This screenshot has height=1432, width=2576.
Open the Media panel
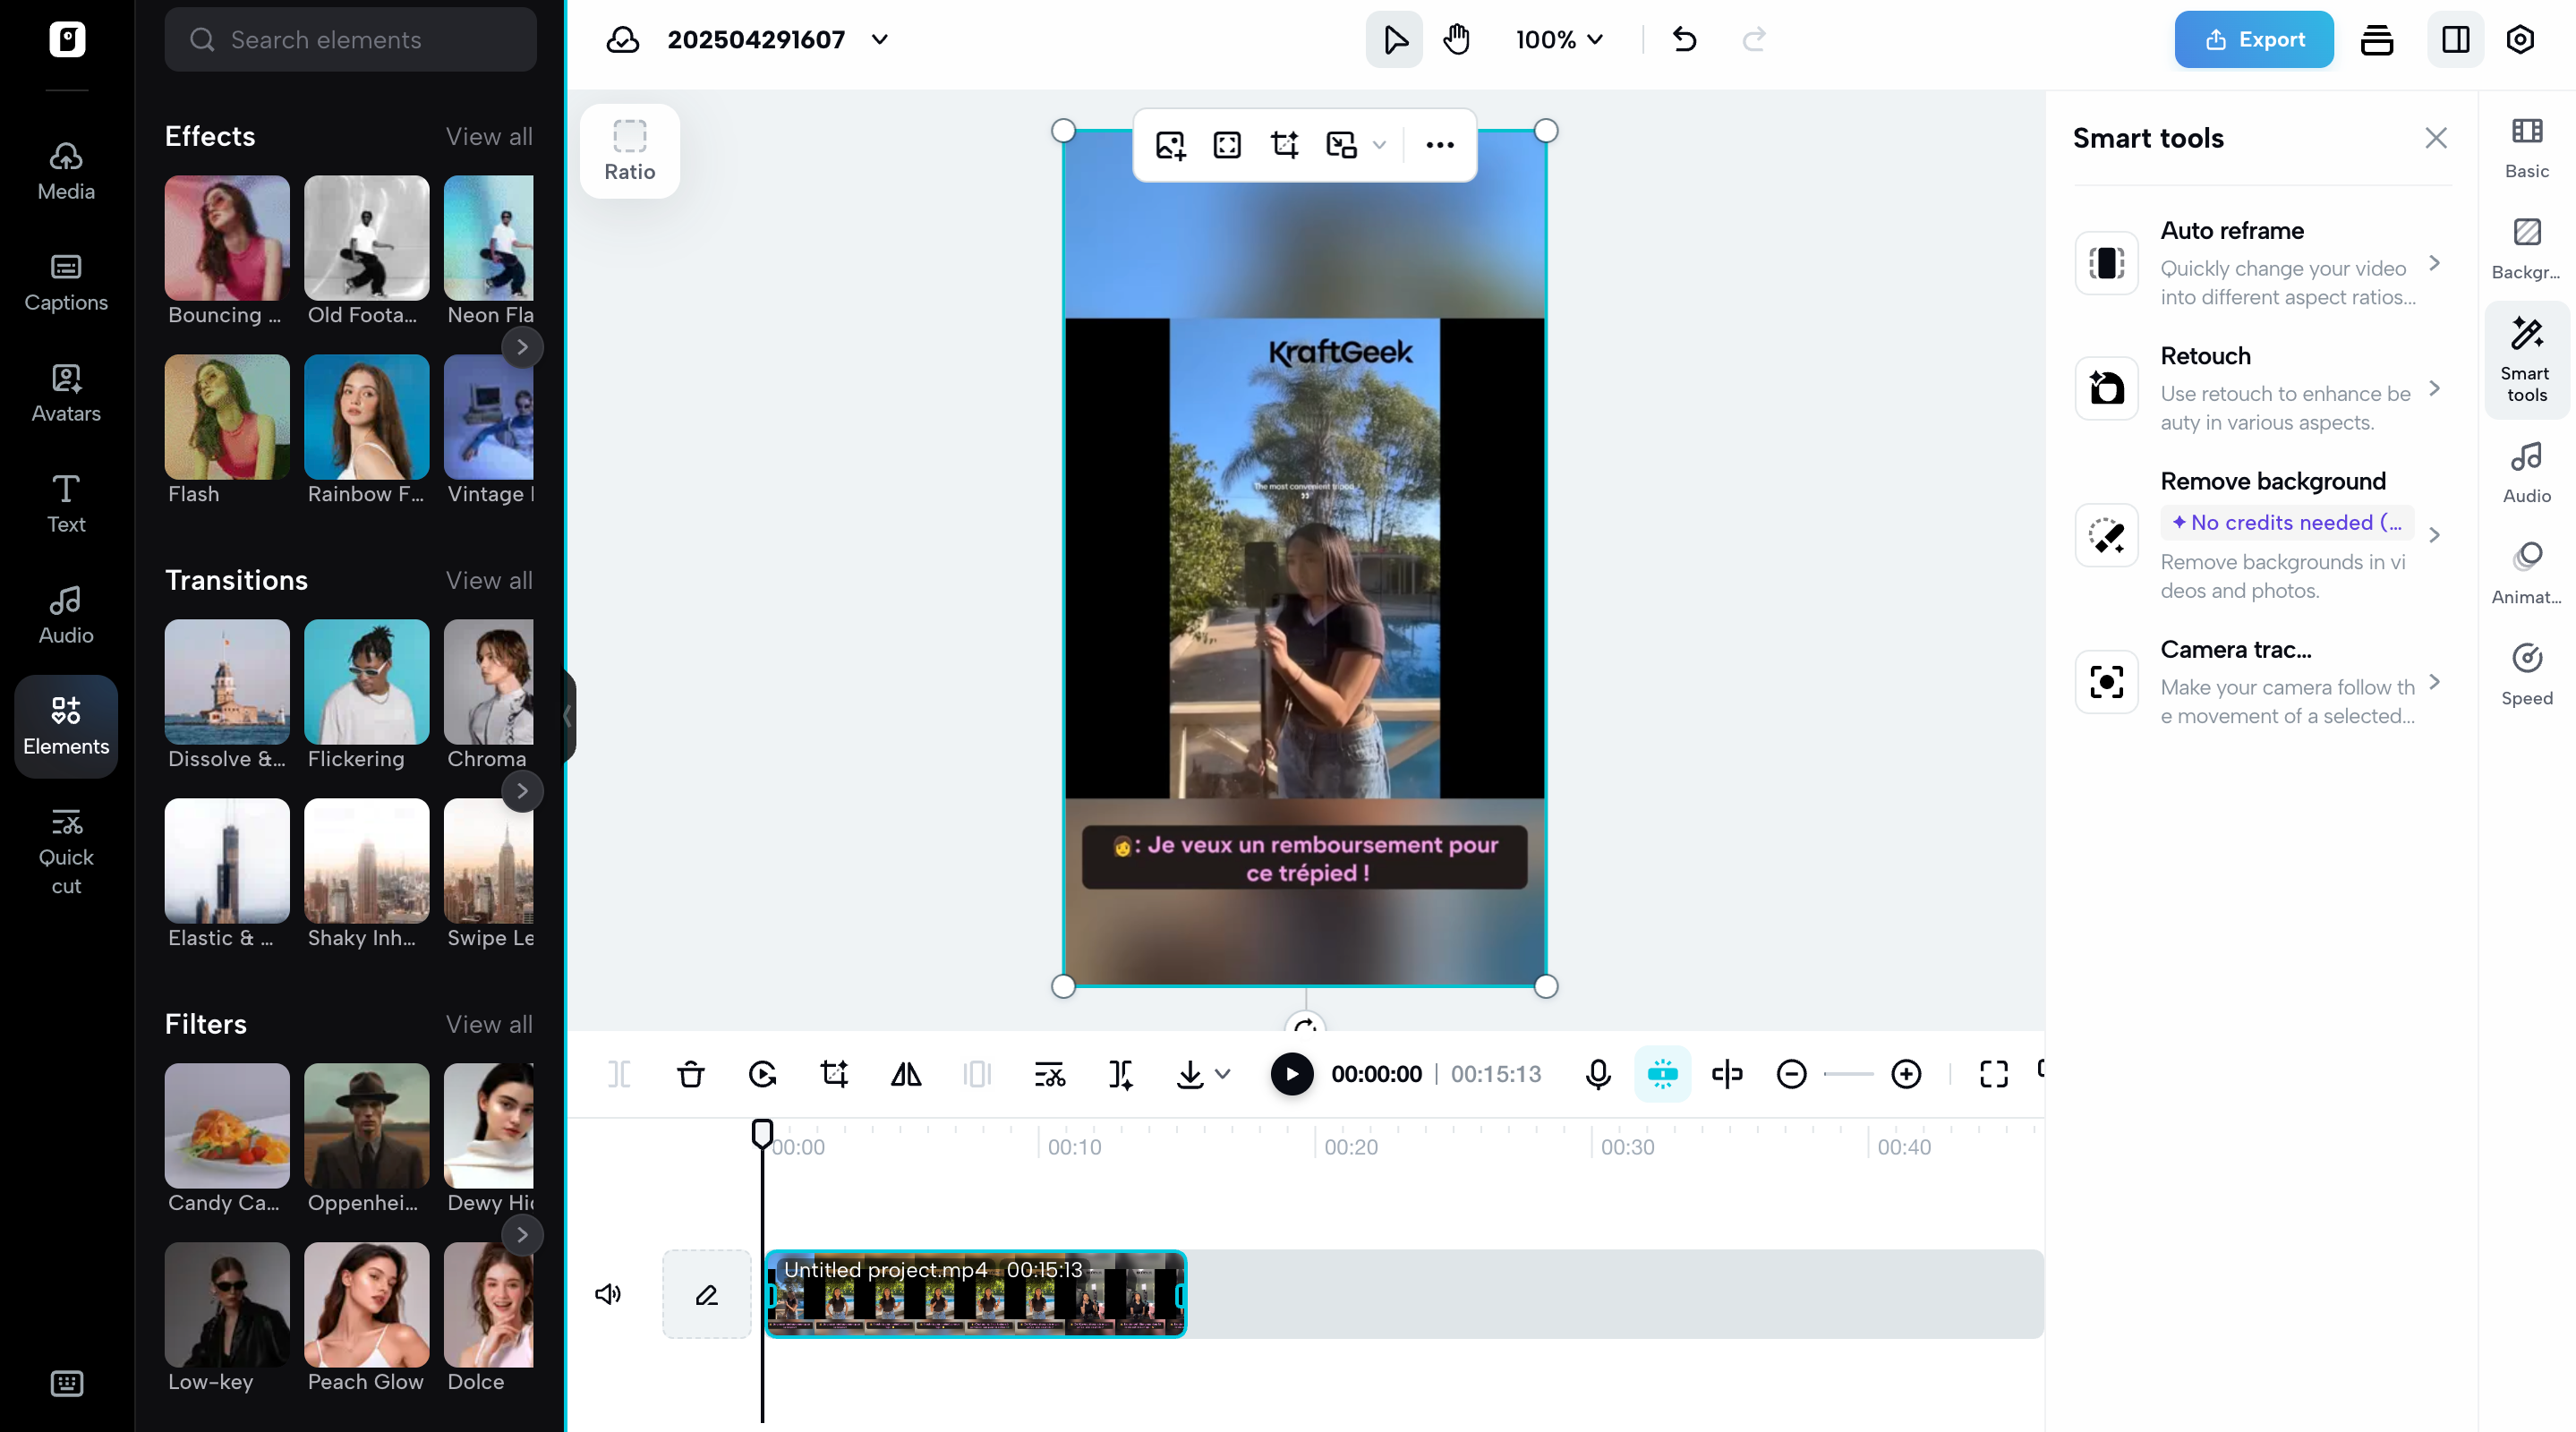pos(65,170)
